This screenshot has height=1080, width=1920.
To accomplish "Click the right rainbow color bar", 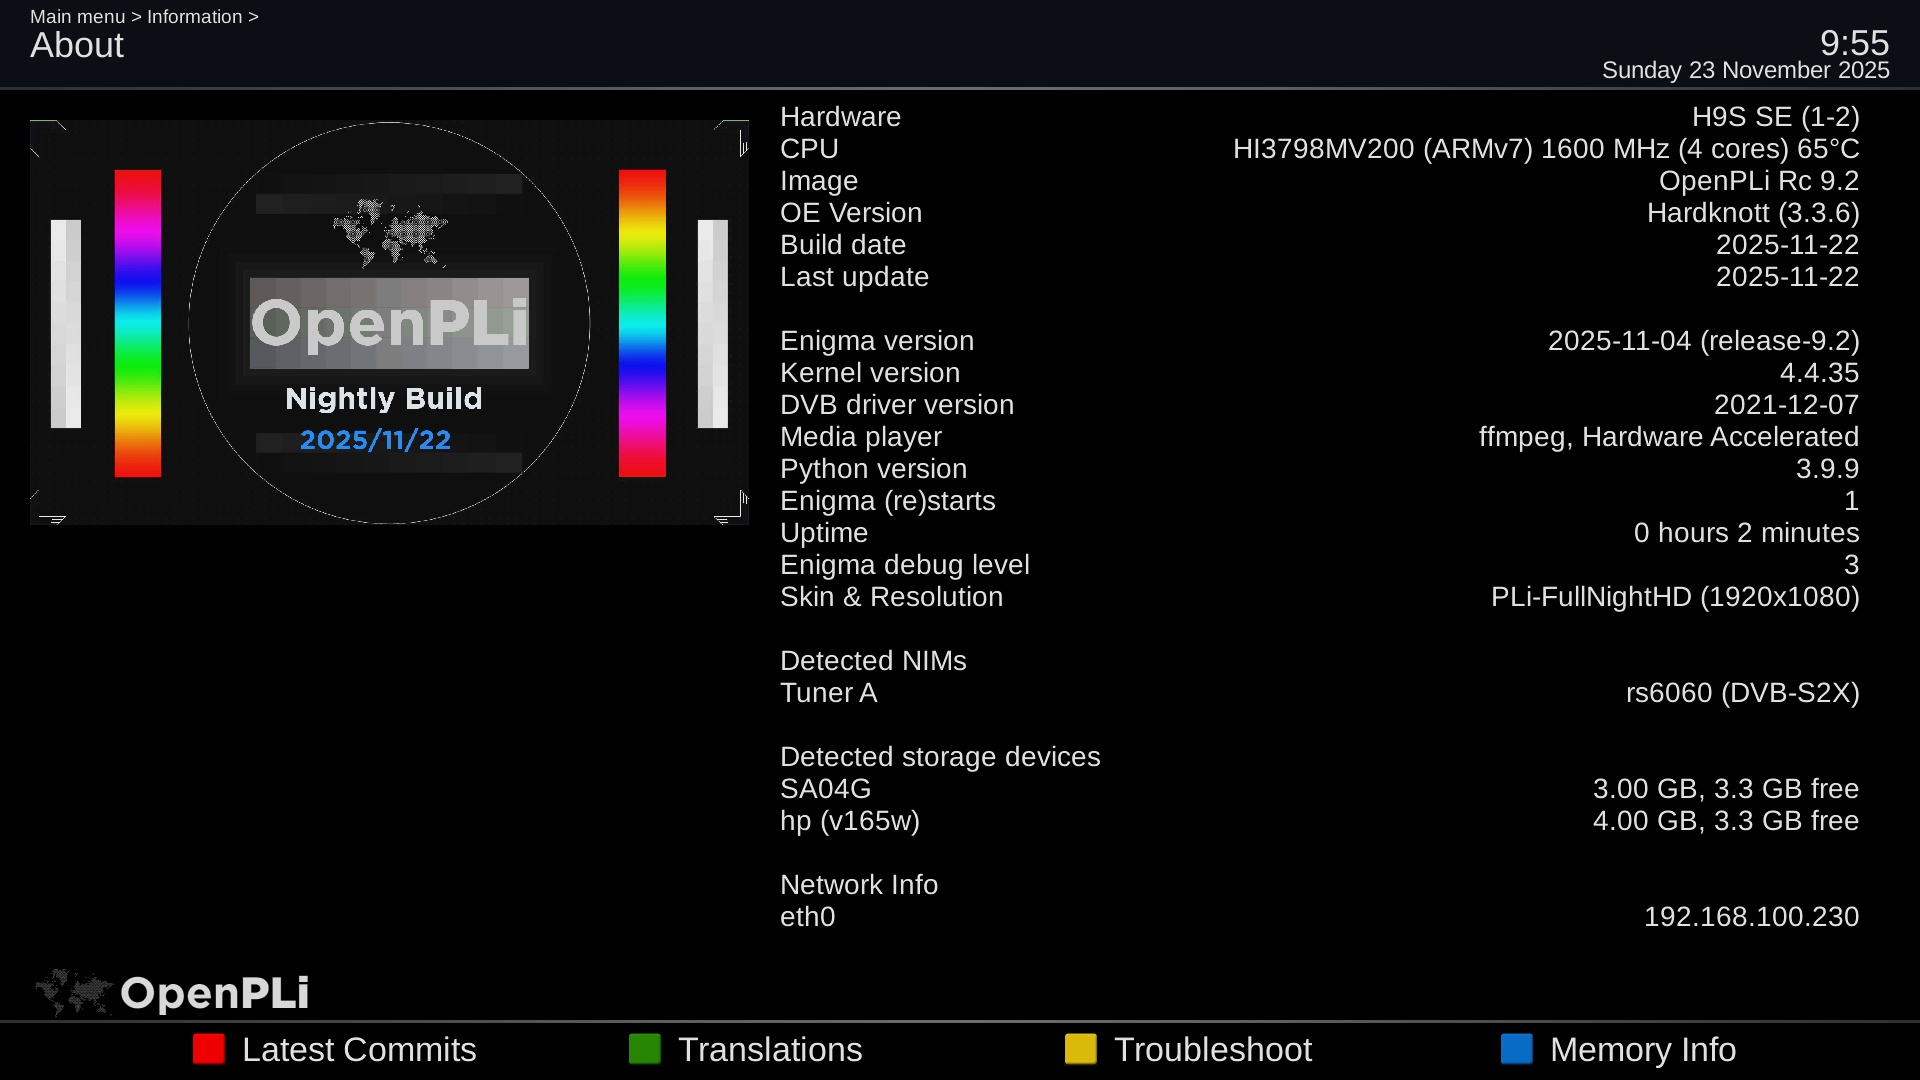I will 642,323.
